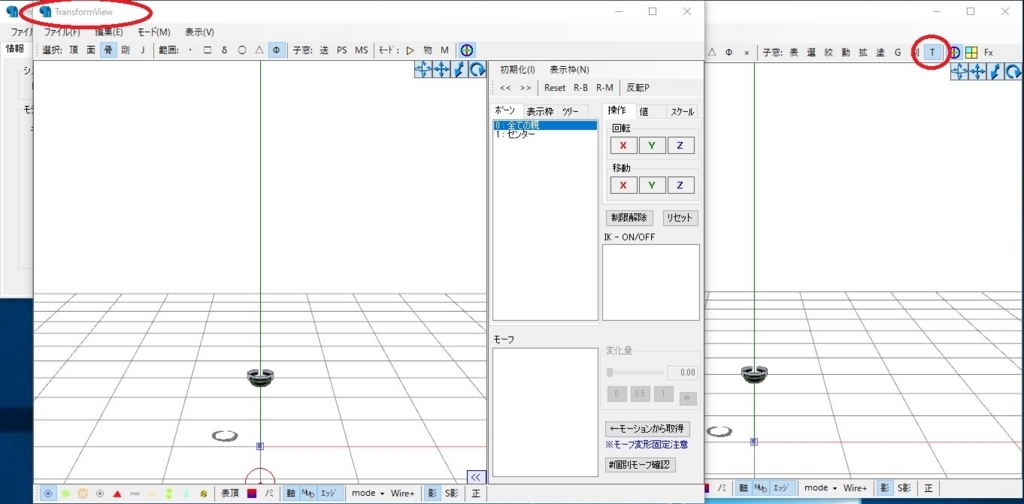Click the highlighted T button in back window toolbar

[933, 52]
